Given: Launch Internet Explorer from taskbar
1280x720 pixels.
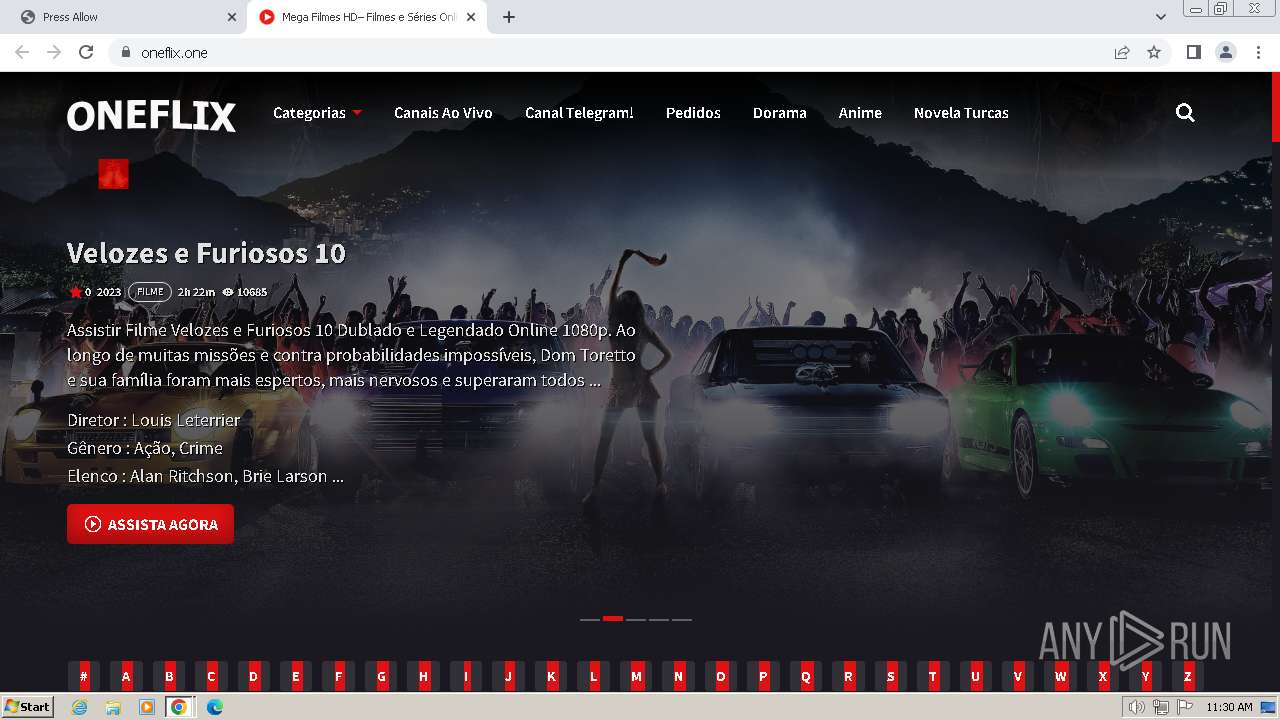Looking at the screenshot, I should click(80, 707).
